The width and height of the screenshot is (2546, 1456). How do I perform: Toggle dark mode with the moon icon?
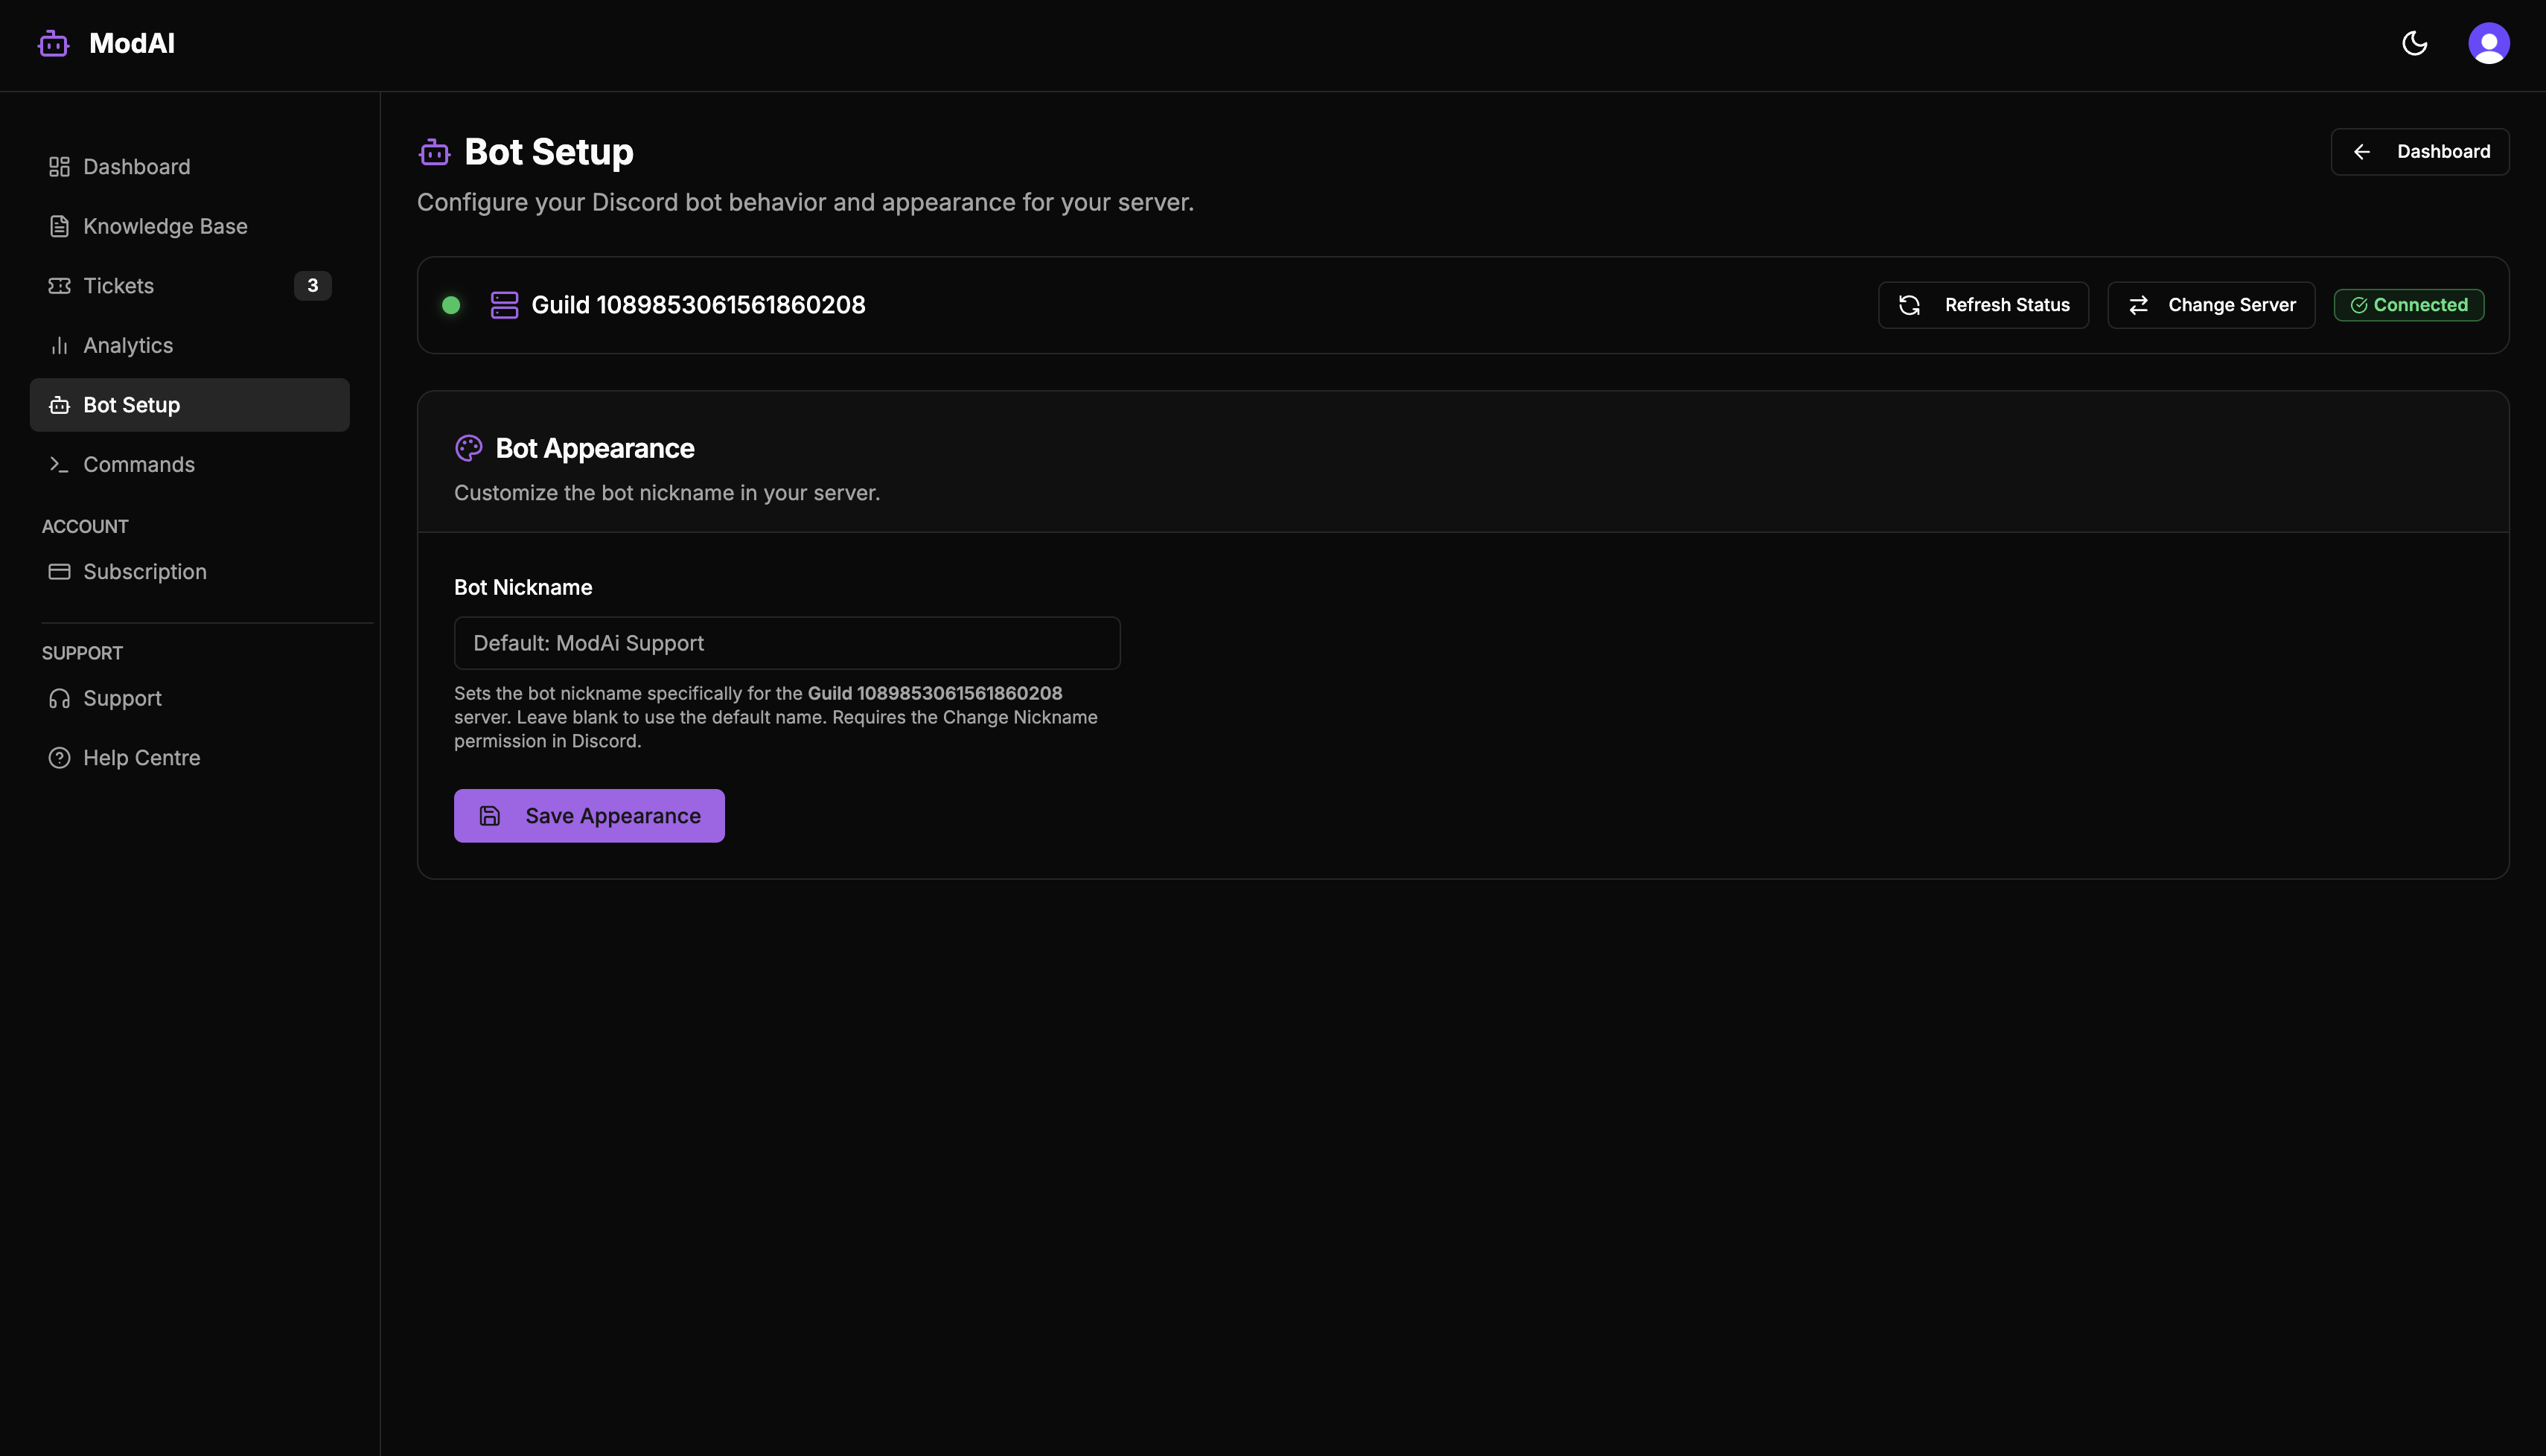(2415, 43)
